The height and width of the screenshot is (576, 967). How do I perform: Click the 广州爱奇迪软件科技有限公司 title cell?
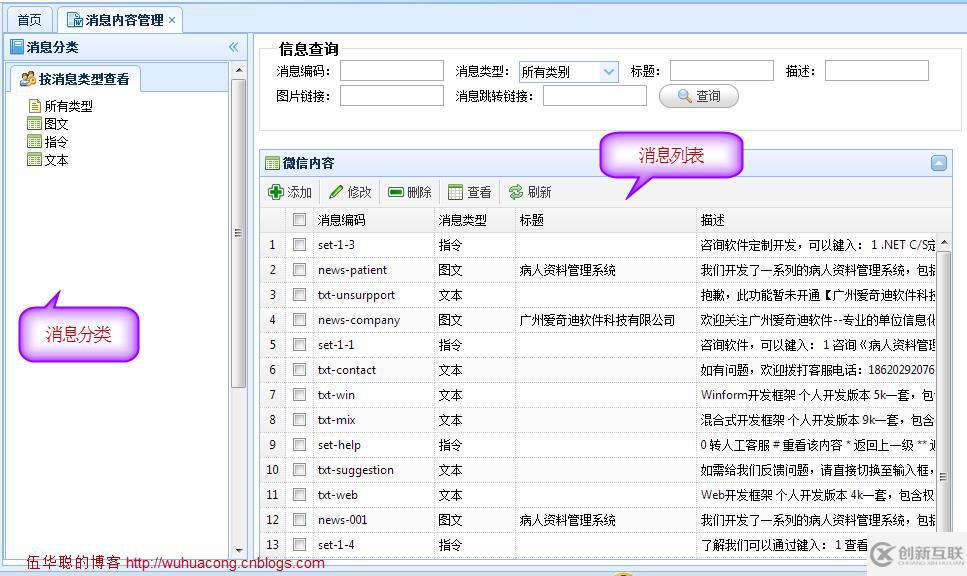click(x=606, y=320)
